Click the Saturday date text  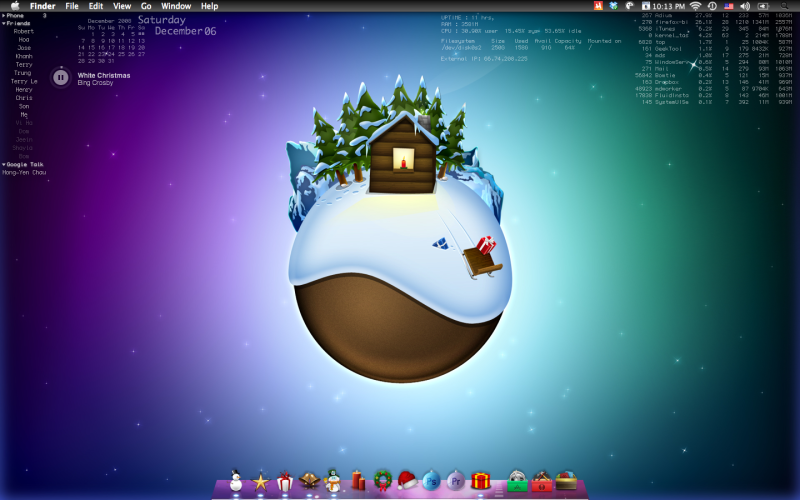pyautogui.click(x=162, y=20)
